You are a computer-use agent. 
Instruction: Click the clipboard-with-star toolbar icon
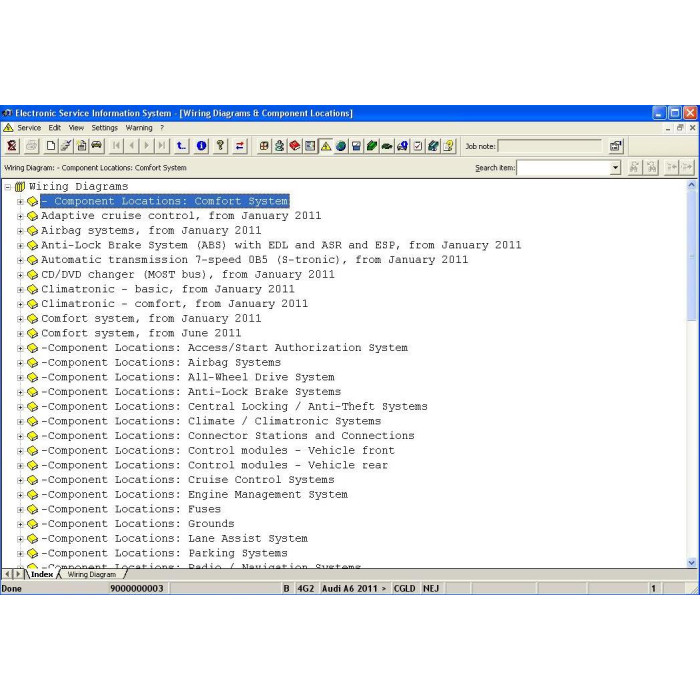coord(81,146)
